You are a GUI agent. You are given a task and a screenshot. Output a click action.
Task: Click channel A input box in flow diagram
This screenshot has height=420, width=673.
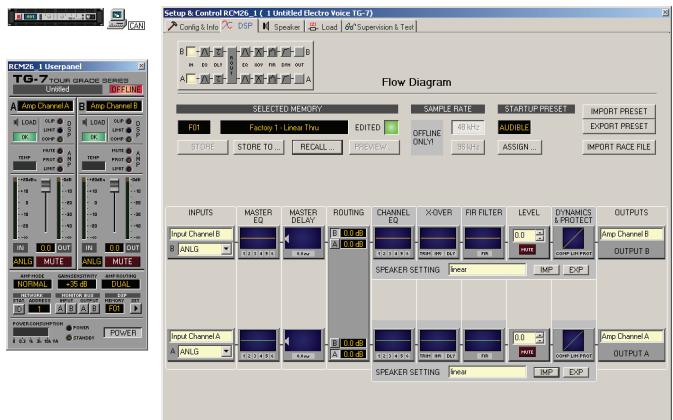click(191, 79)
